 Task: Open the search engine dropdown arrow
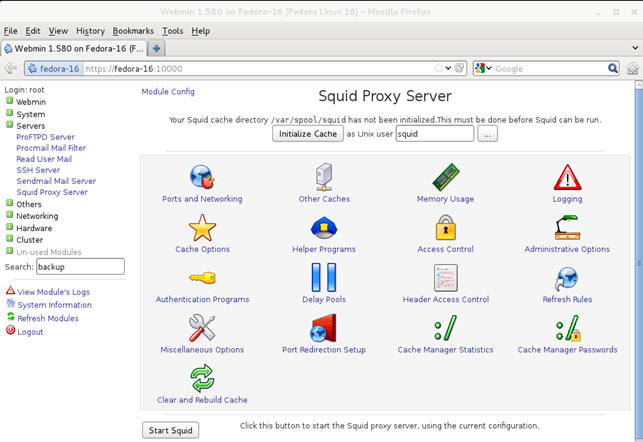point(489,68)
